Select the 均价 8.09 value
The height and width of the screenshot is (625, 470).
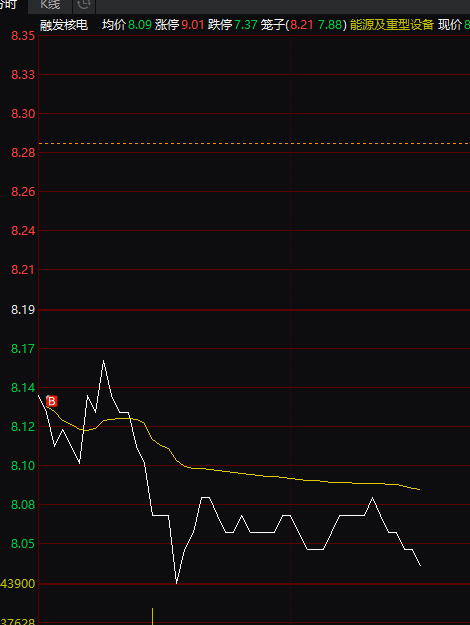140,25
